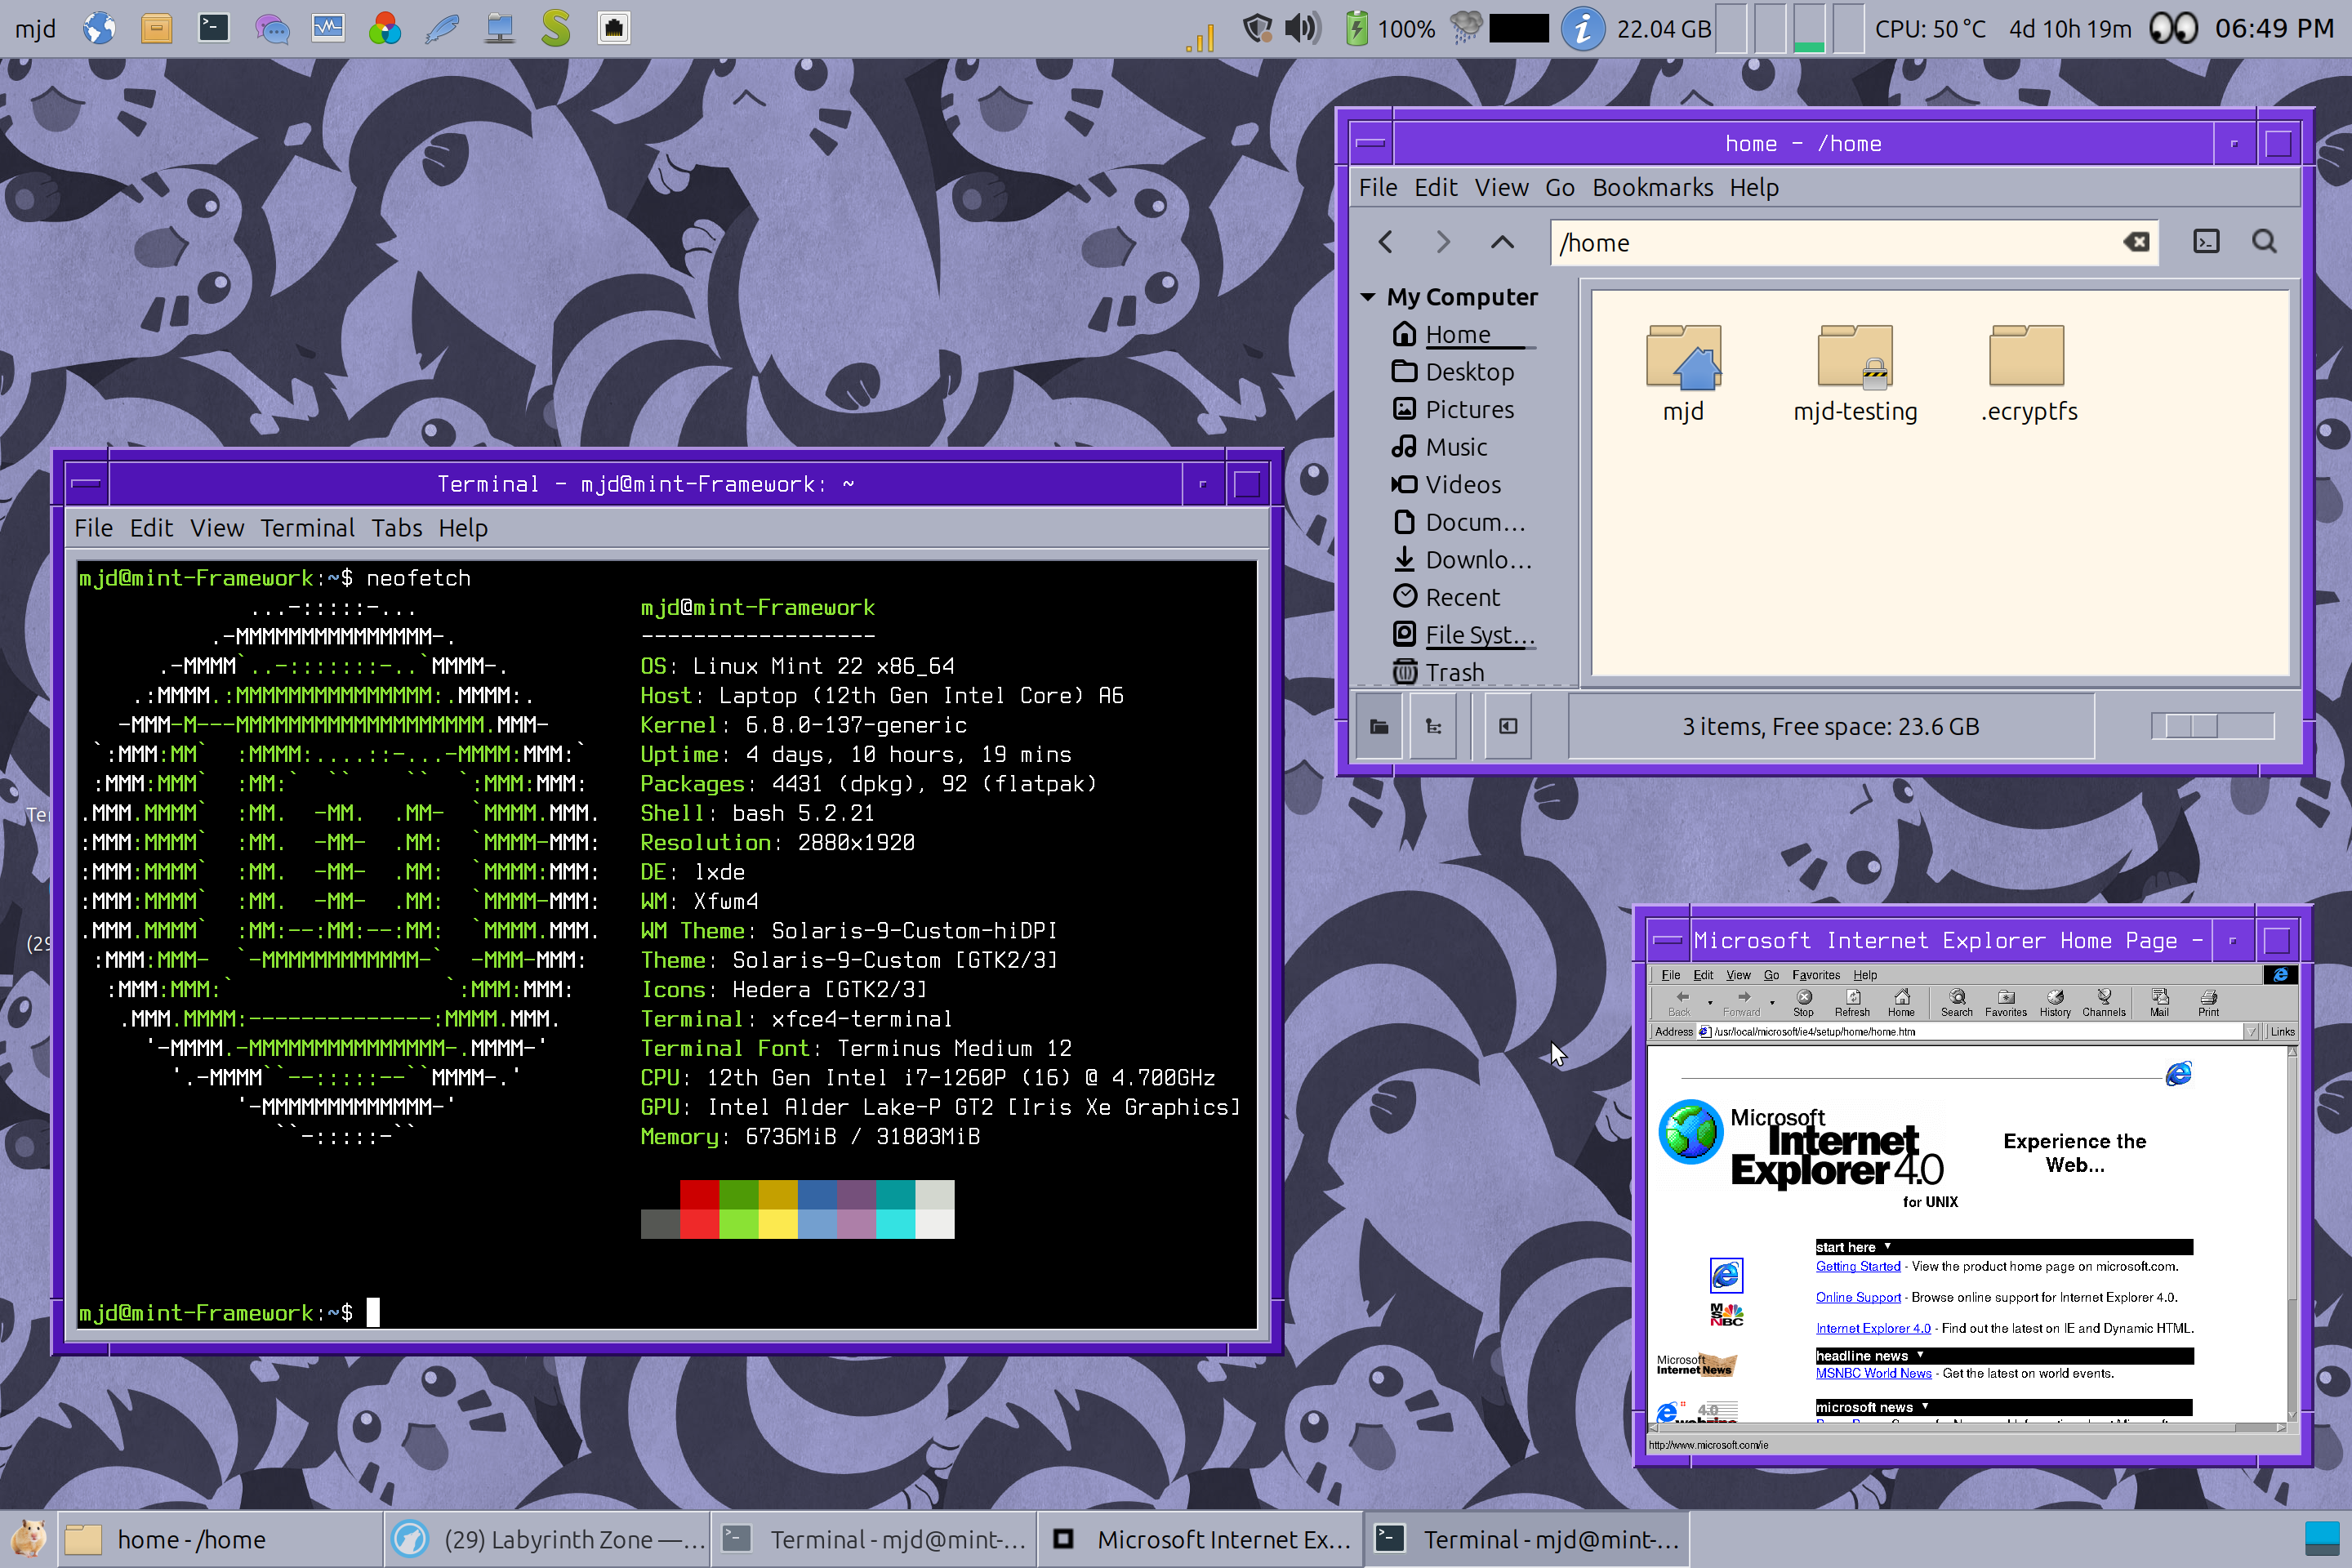The height and width of the screenshot is (1568, 2352).
Task: Click Print in Internet Explorer toolbar
Action: click(x=2208, y=1003)
